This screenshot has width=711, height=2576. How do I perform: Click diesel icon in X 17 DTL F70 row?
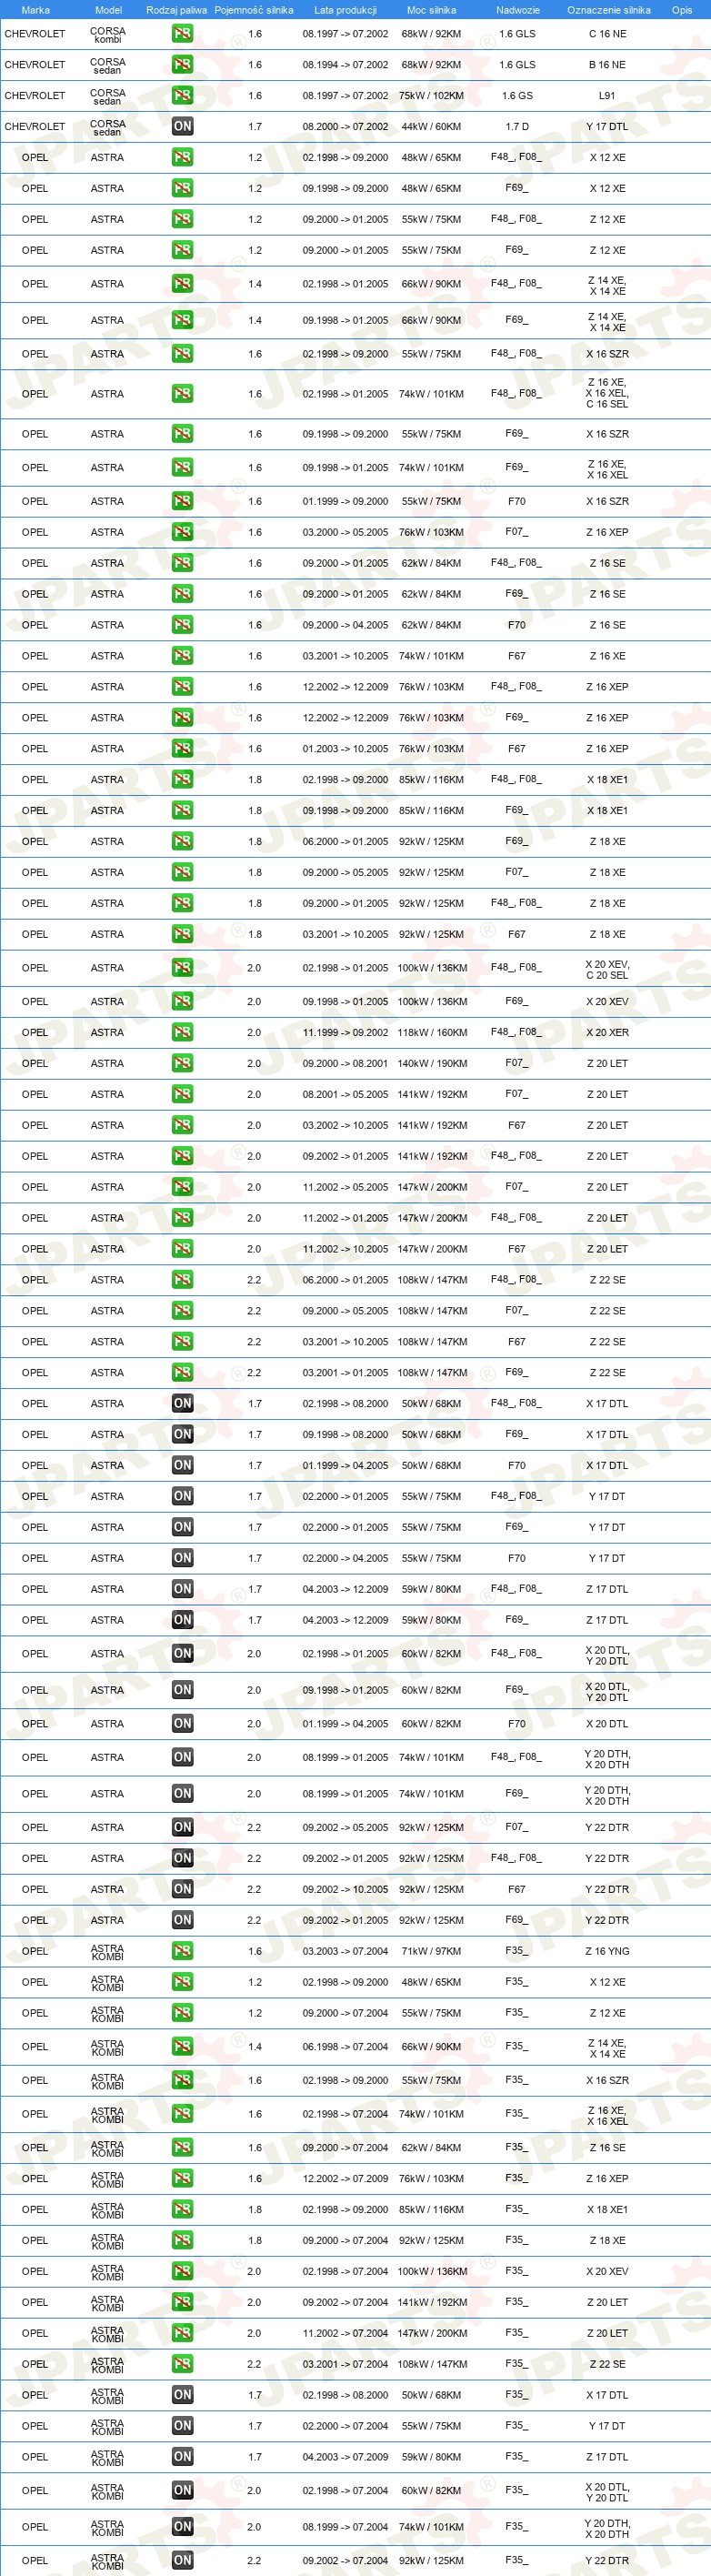pos(182,1465)
